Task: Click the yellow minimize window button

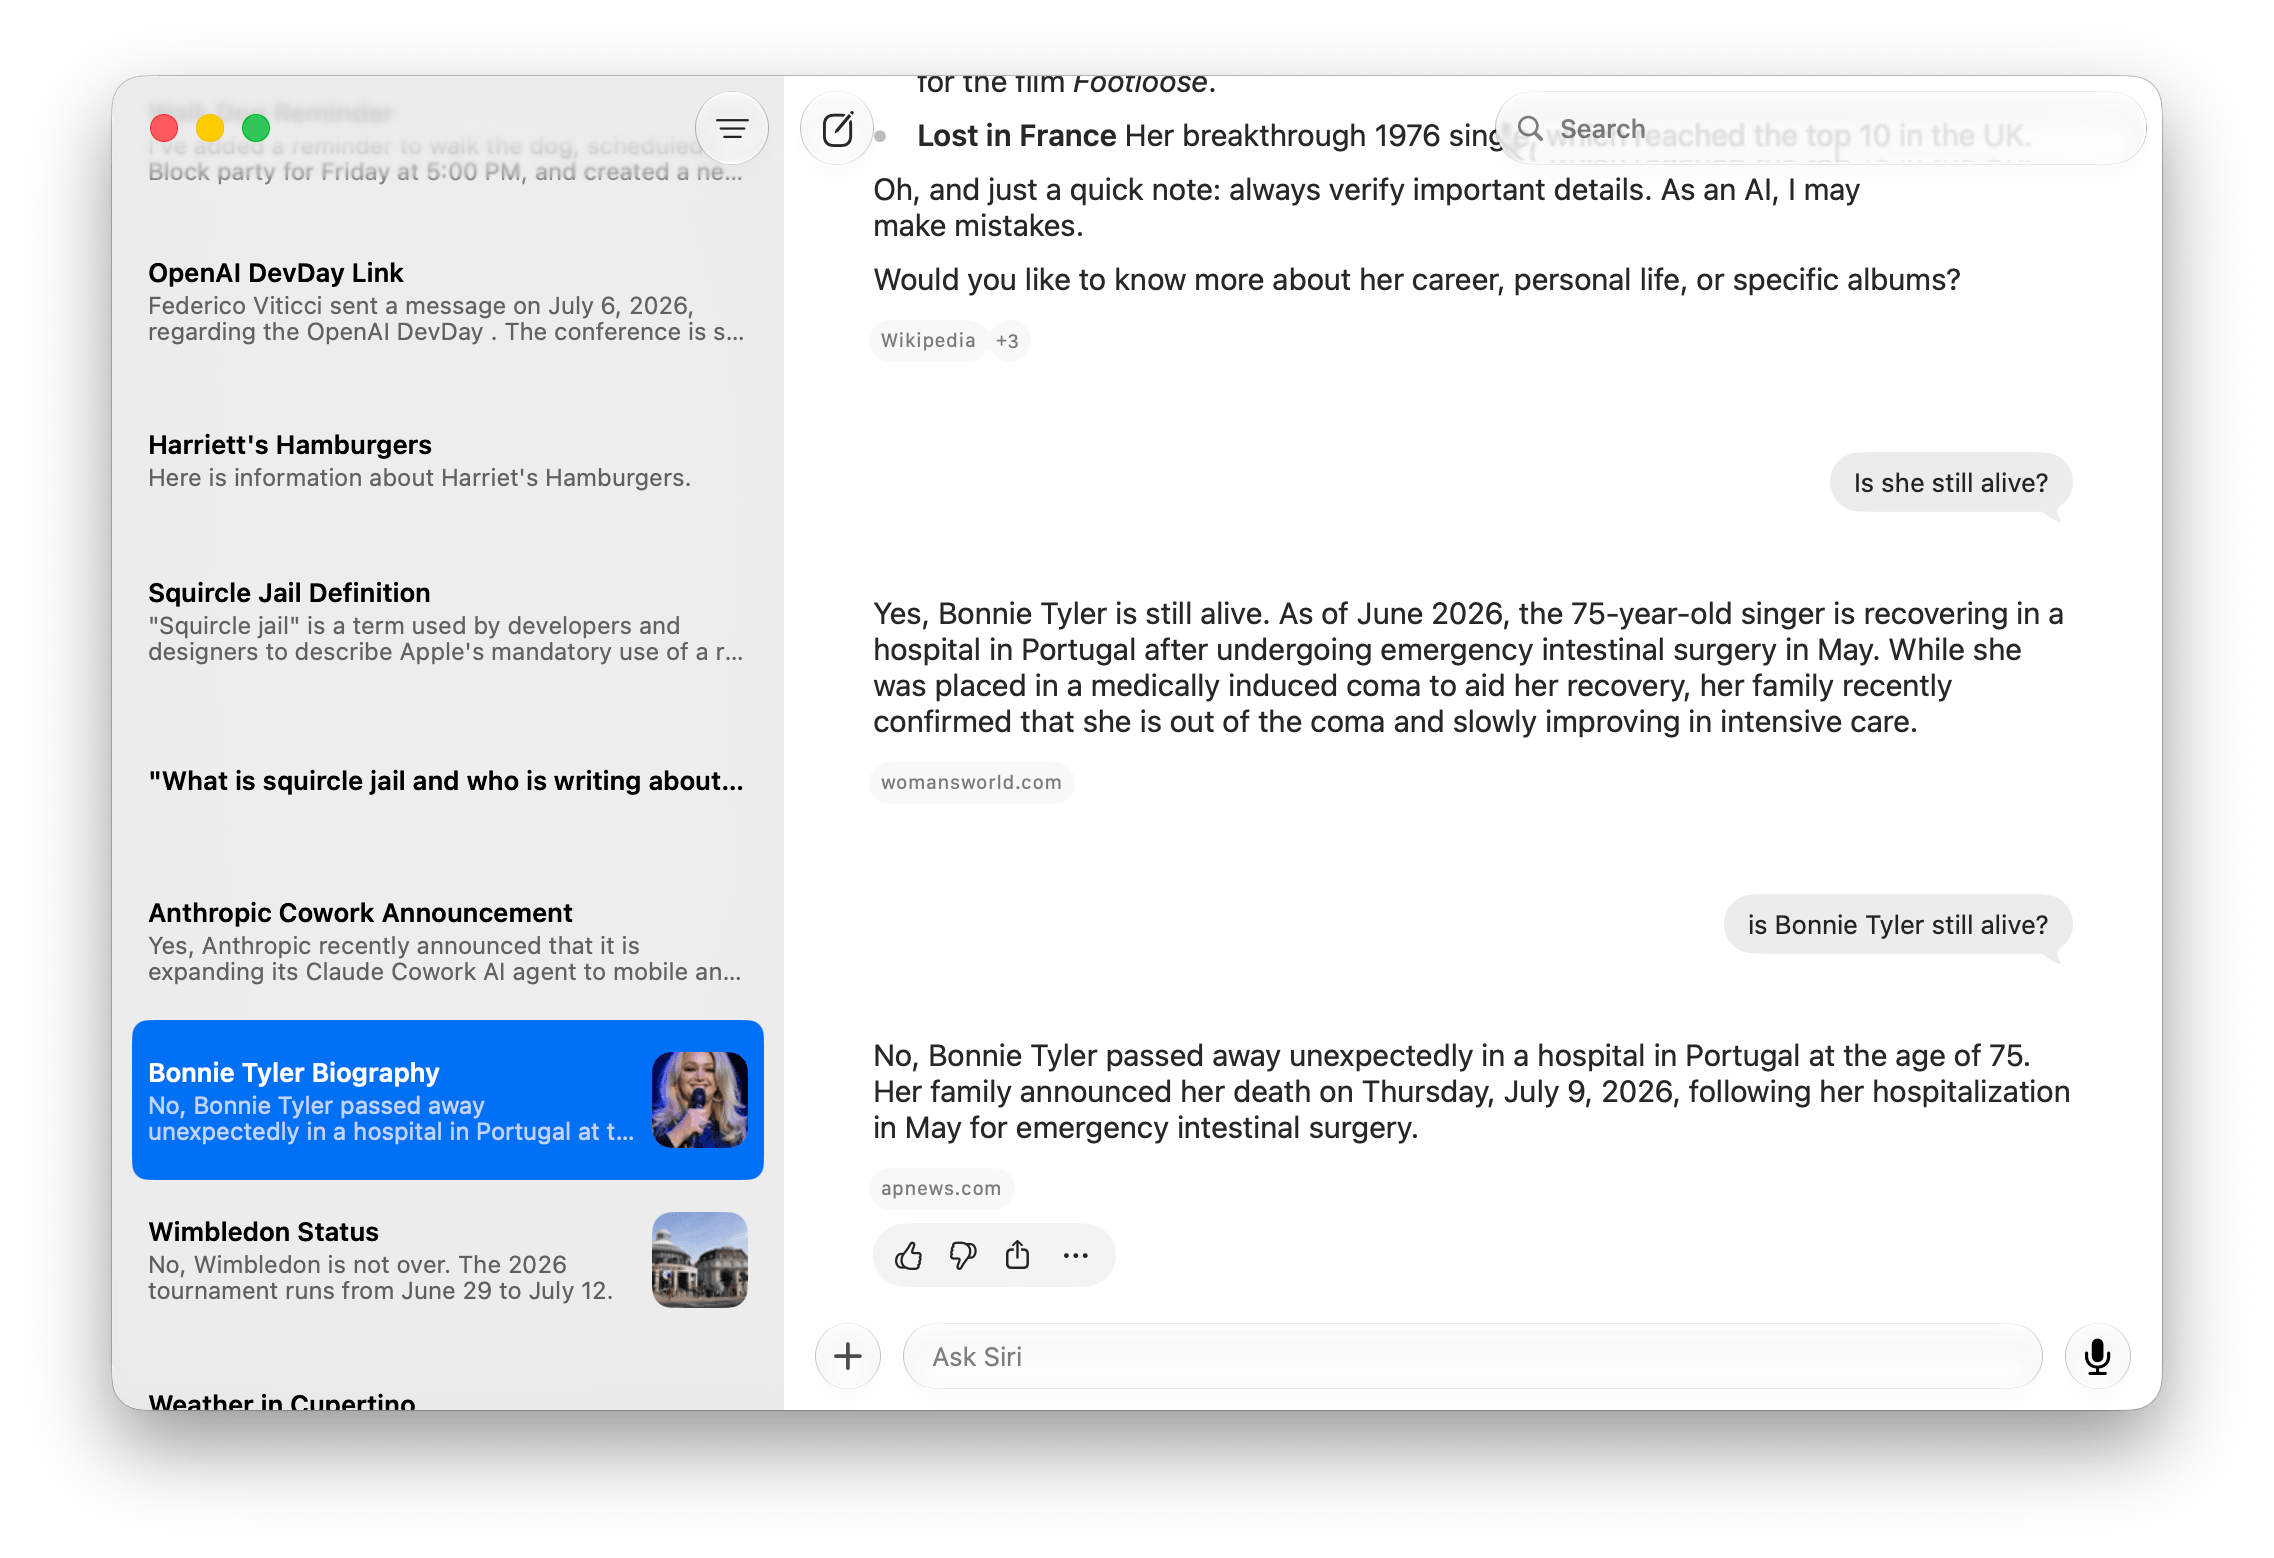Action: 210,128
